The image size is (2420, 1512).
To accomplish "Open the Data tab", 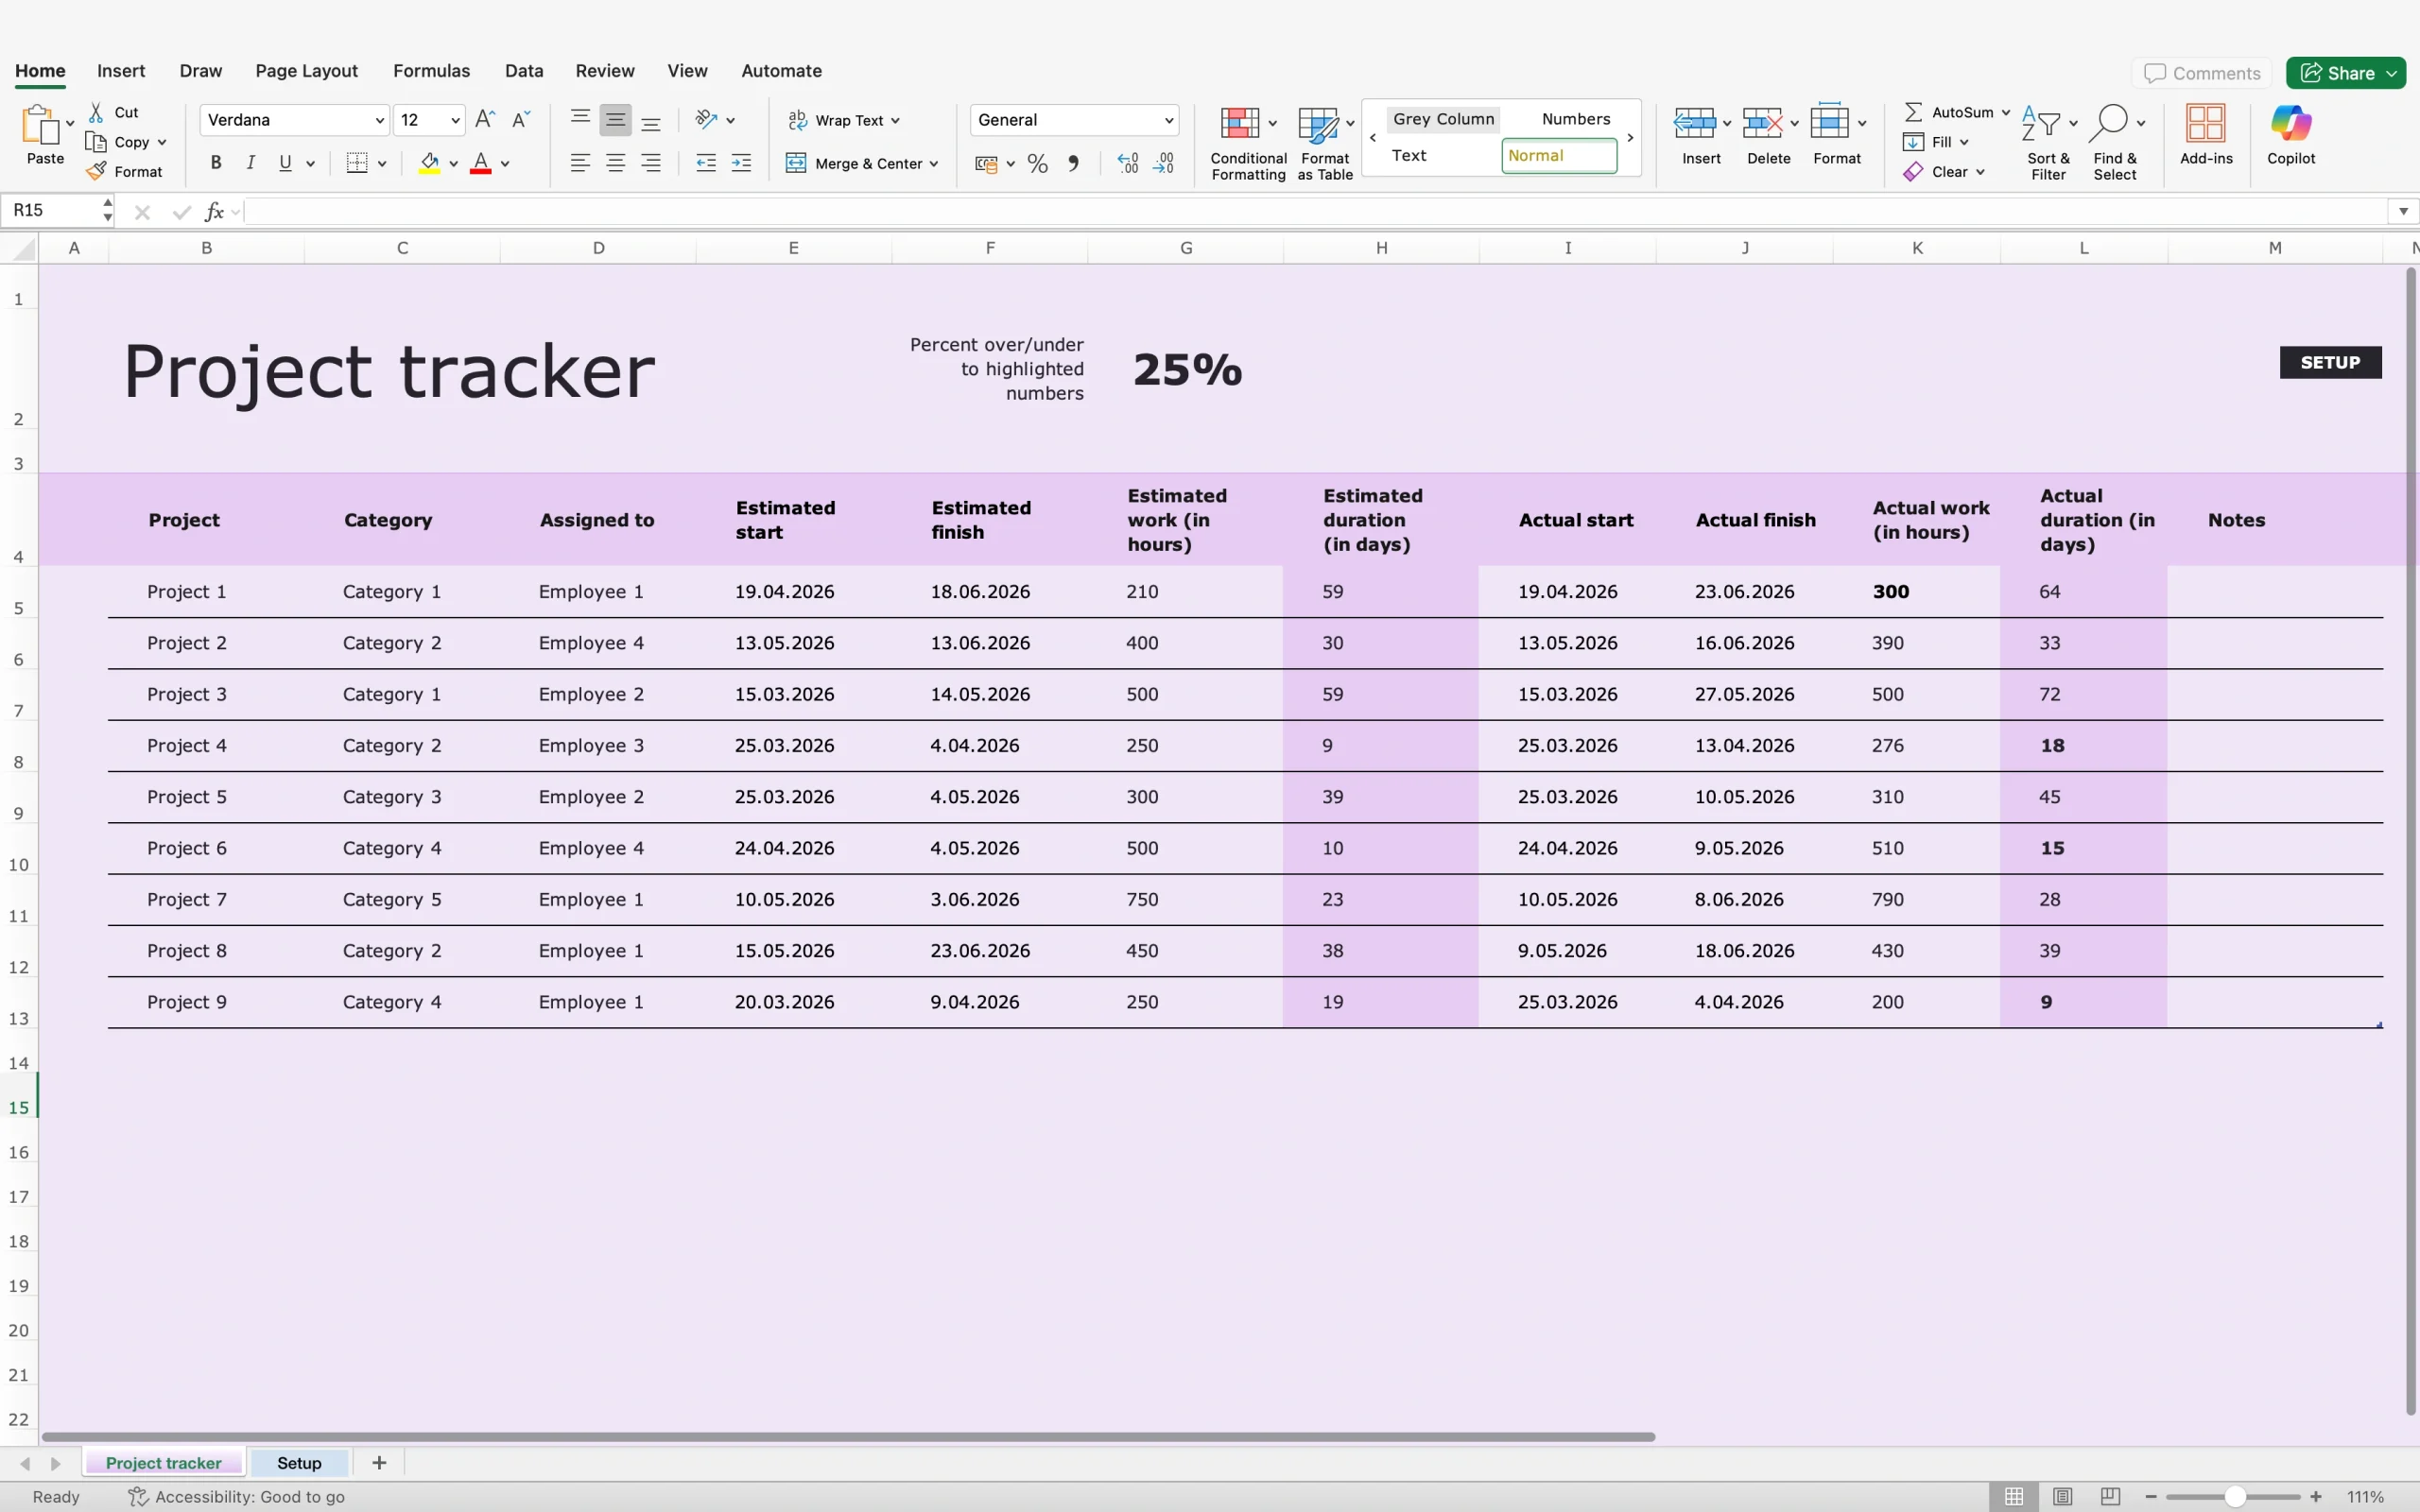I will click(x=524, y=71).
